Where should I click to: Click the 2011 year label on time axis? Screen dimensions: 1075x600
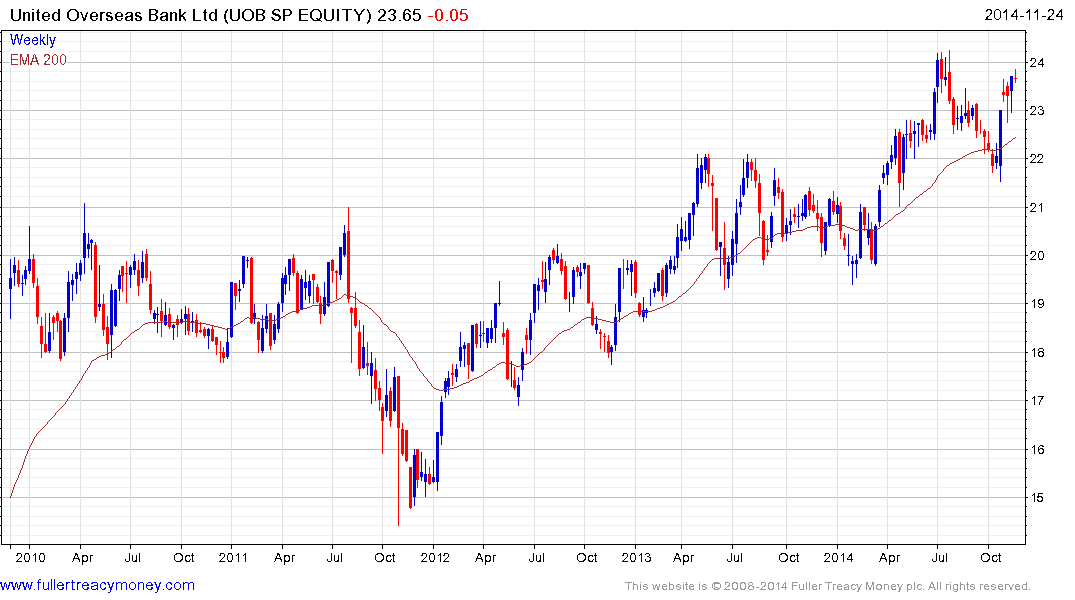[233, 557]
